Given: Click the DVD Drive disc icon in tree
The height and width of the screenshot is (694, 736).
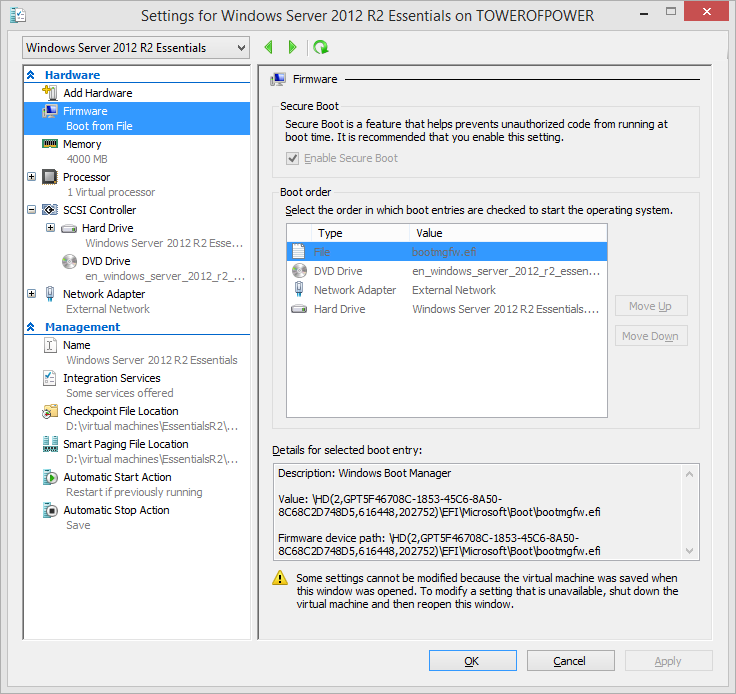Looking at the screenshot, I should pyautogui.click(x=69, y=261).
